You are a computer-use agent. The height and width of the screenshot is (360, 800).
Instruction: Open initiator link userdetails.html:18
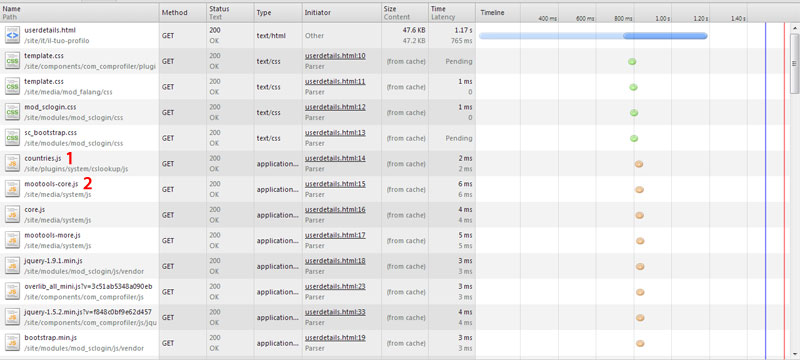(335, 261)
